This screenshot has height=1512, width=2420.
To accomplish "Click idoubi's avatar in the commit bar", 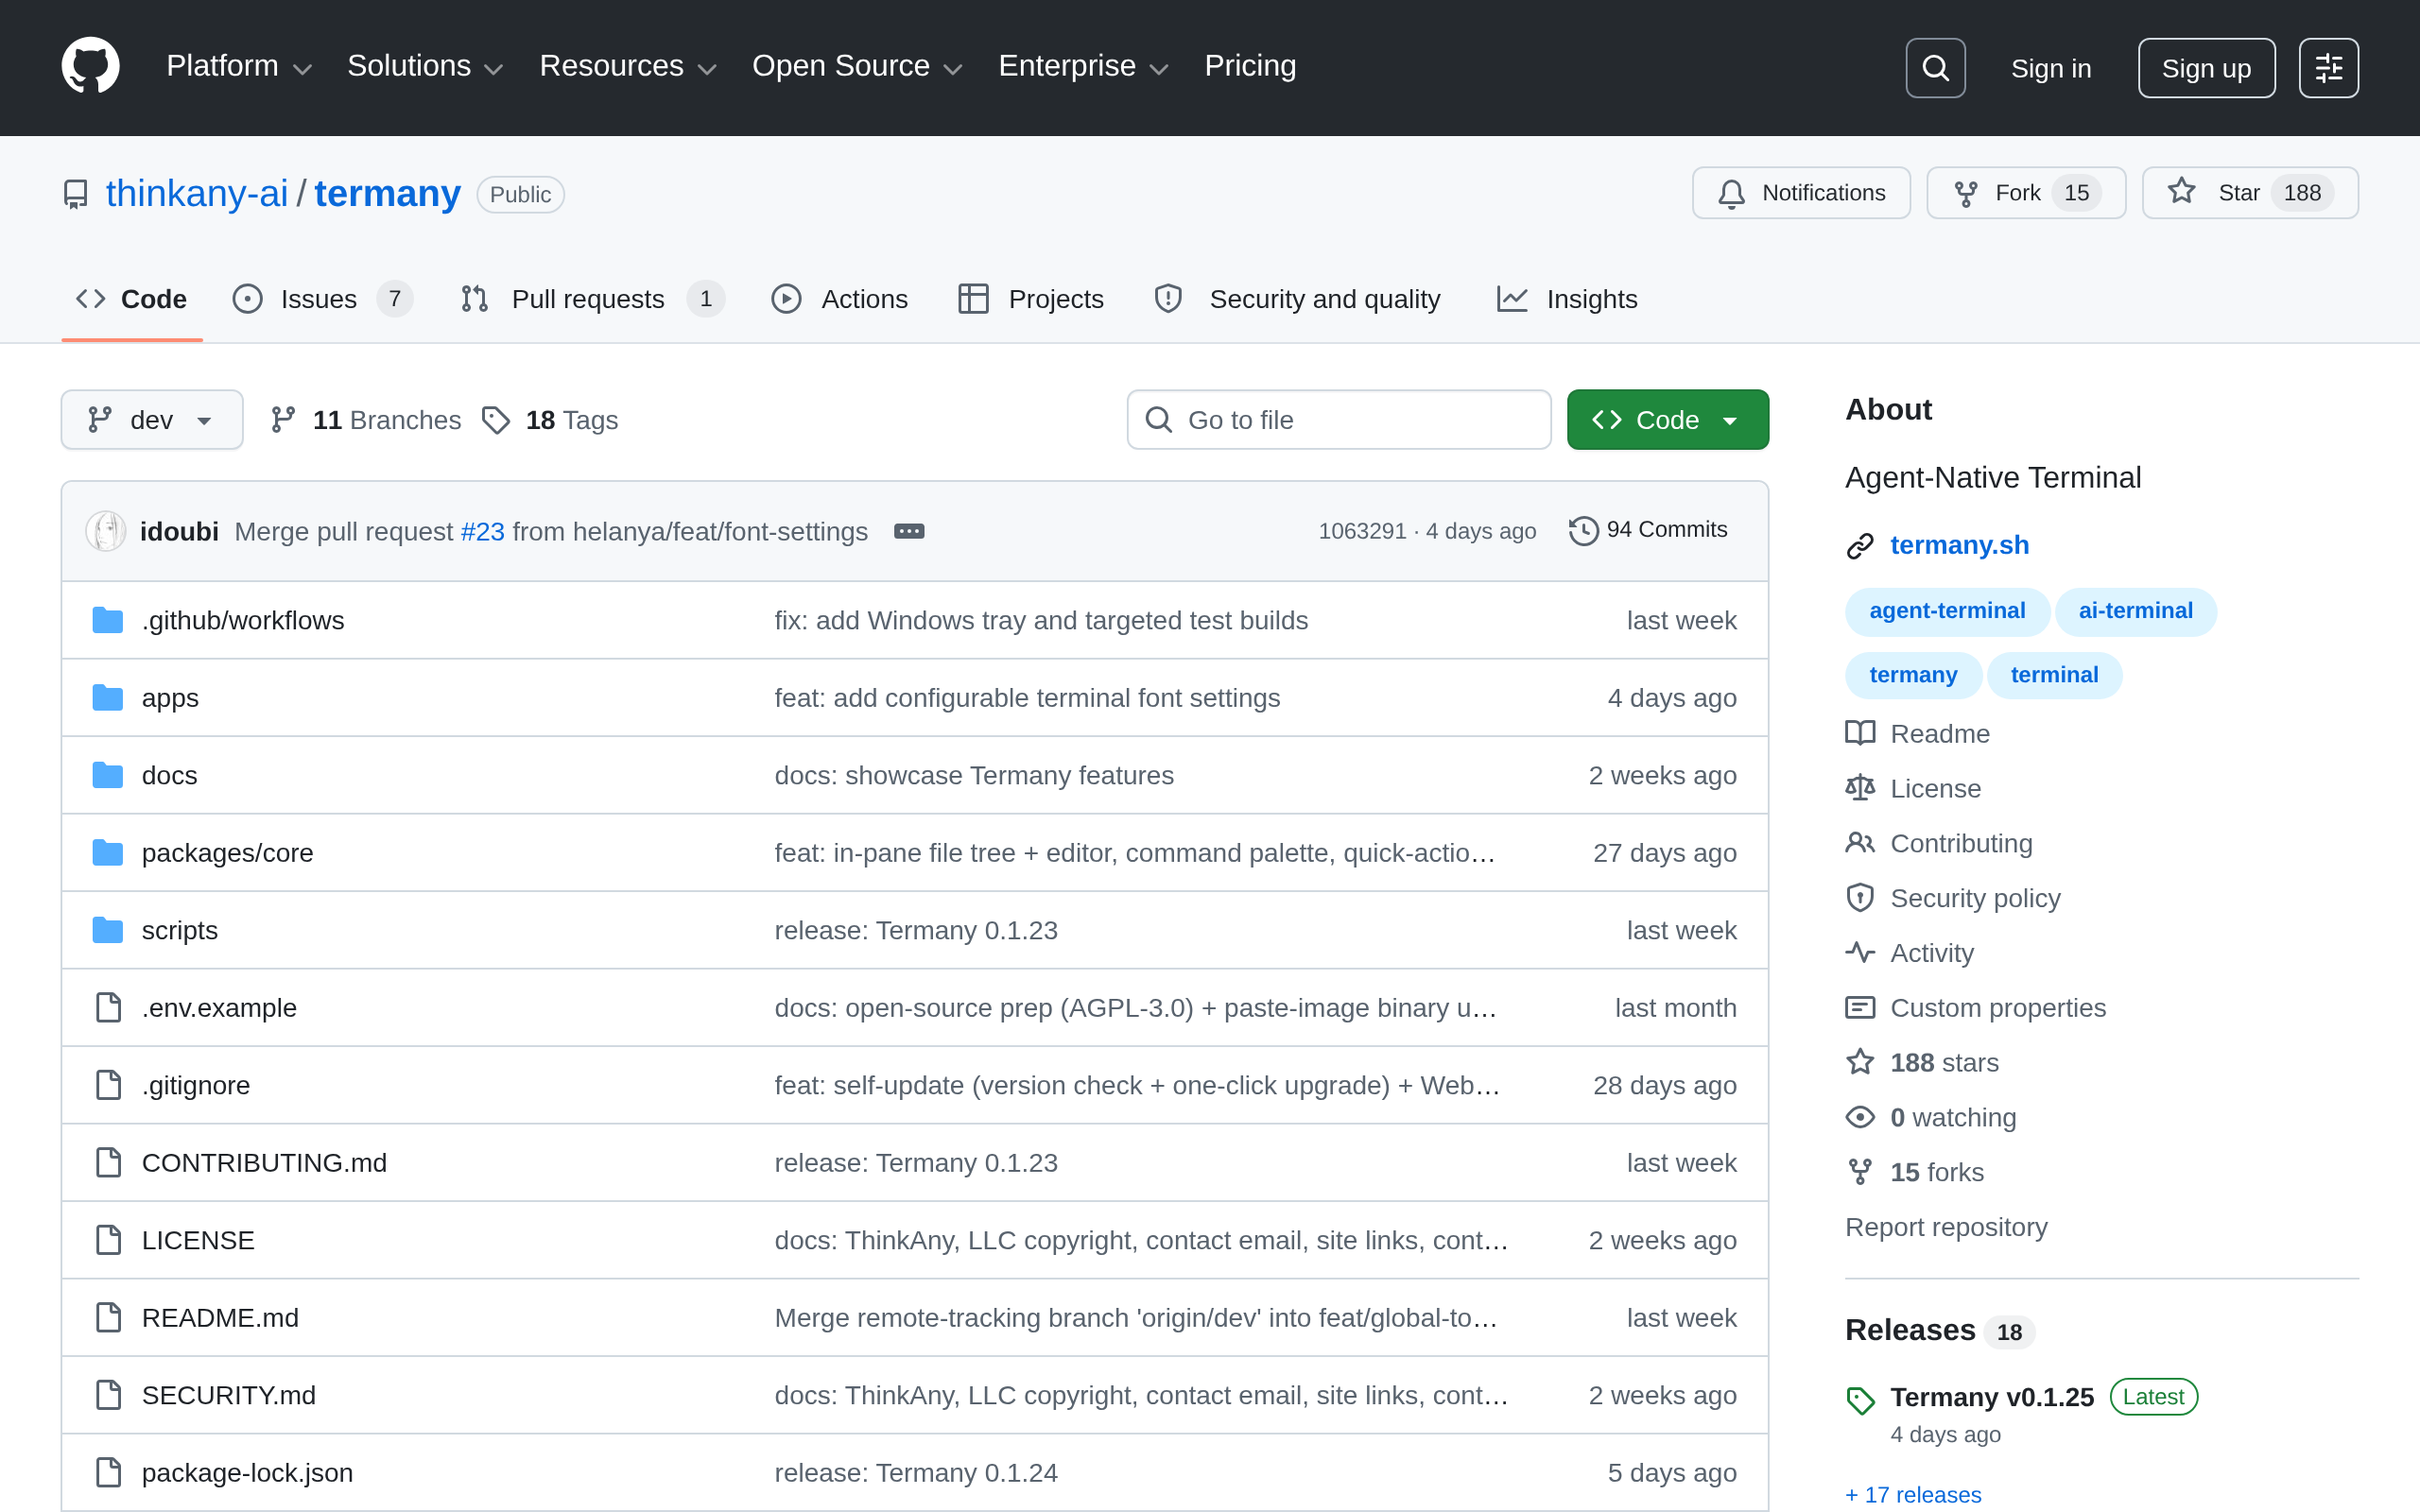I will click(105, 531).
